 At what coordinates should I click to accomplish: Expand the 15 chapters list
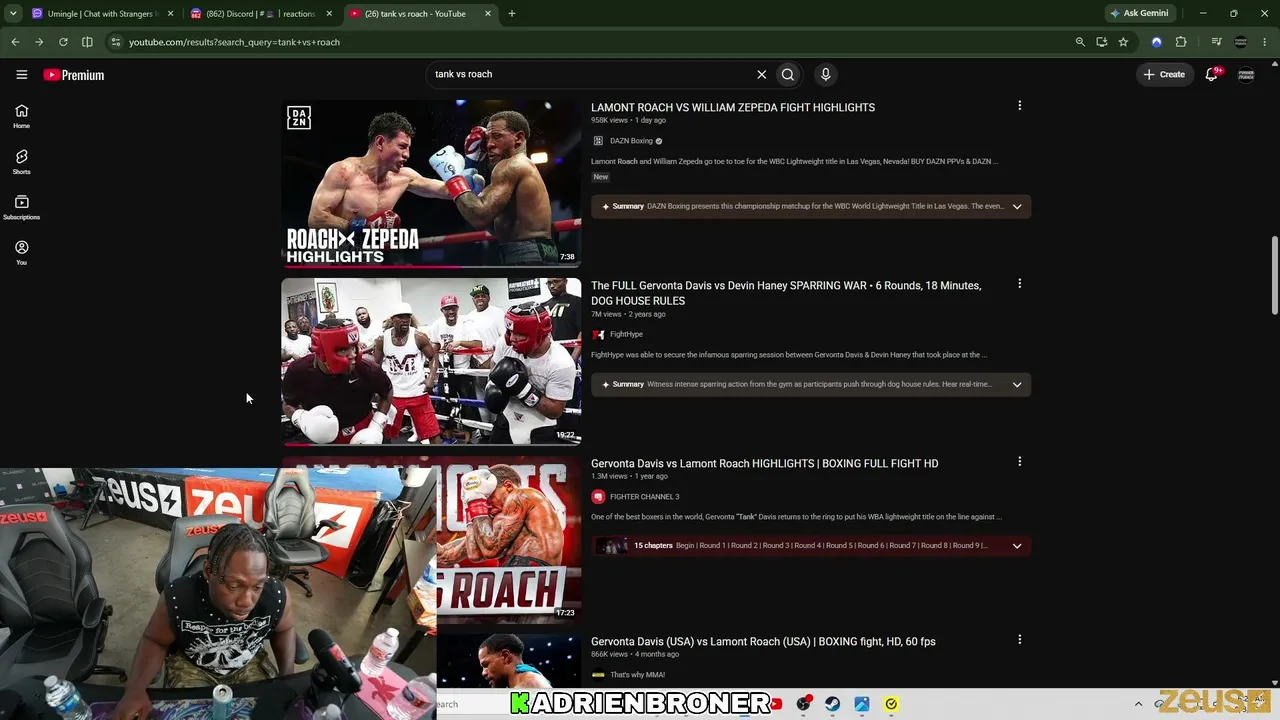click(1017, 546)
